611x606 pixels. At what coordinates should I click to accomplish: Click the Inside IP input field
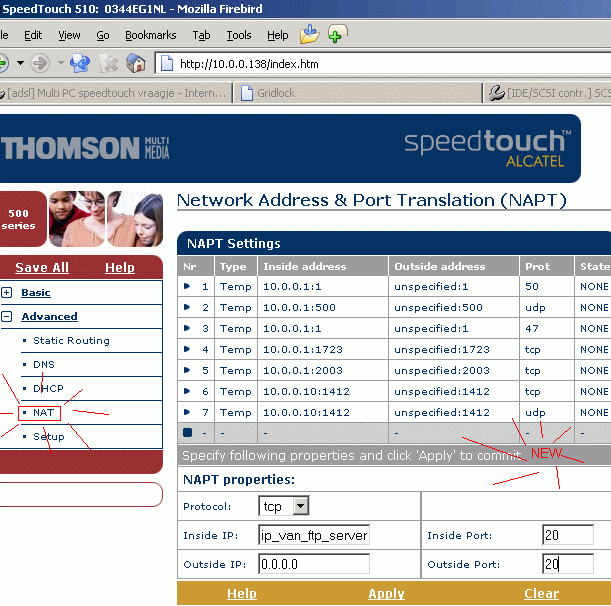pyautogui.click(x=314, y=535)
